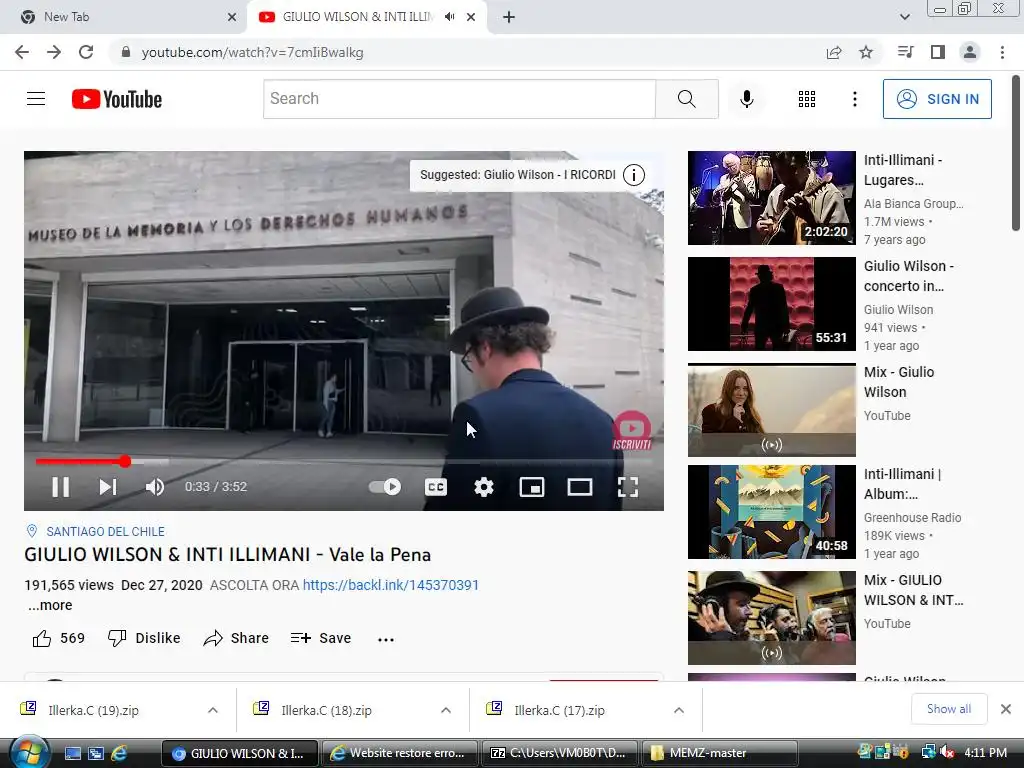This screenshot has width=1024, height=768.
Task: Open the YouTube apps grid
Action: pyautogui.click(x=807, y=99)
